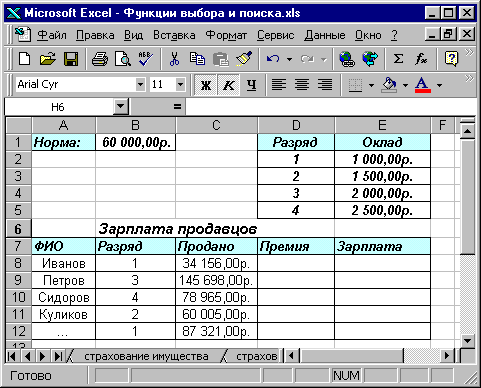Image resolution: width=481 pixels, height=388 pixels.
Task: Toggle Italic formatting (К)
Action: tap(228, 85)
